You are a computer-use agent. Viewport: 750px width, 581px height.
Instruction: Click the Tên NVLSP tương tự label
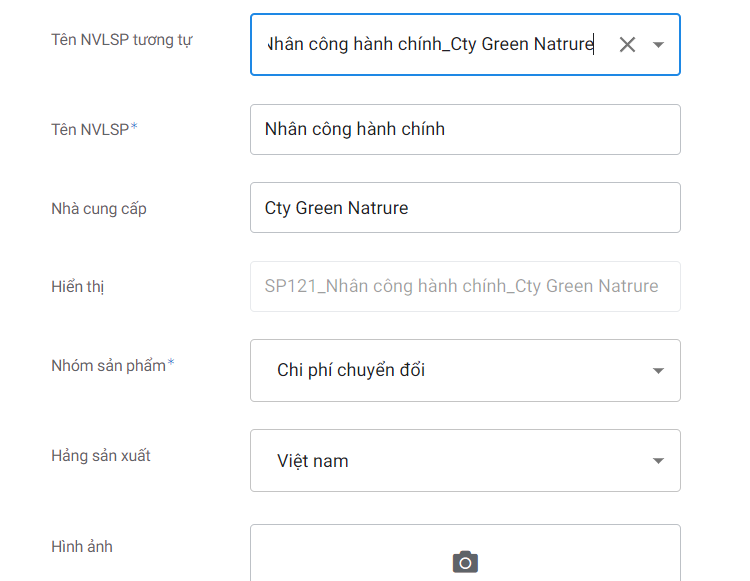click(122, 40)
